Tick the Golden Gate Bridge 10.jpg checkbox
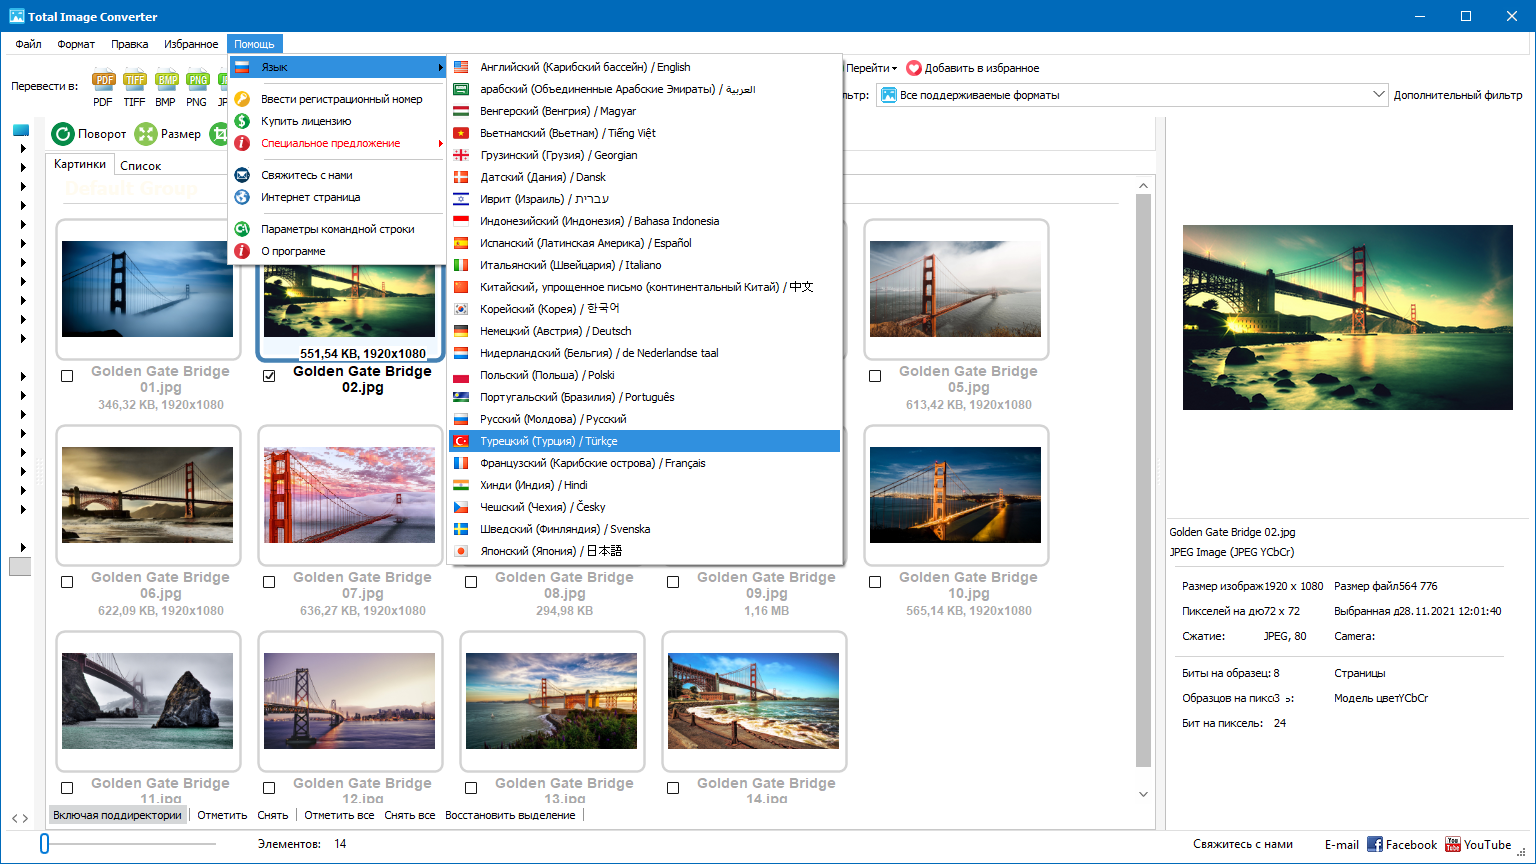 (875, 582)
